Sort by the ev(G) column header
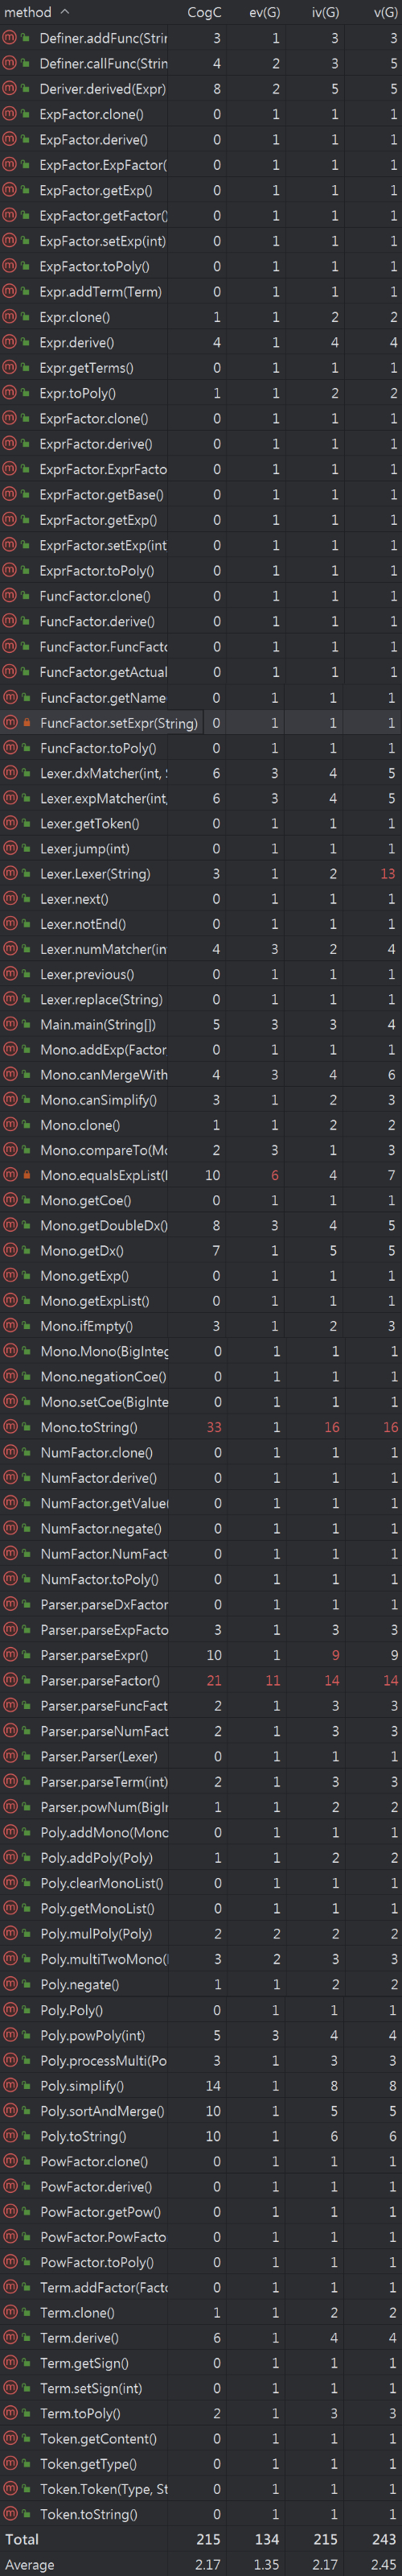 click(264, 12)
